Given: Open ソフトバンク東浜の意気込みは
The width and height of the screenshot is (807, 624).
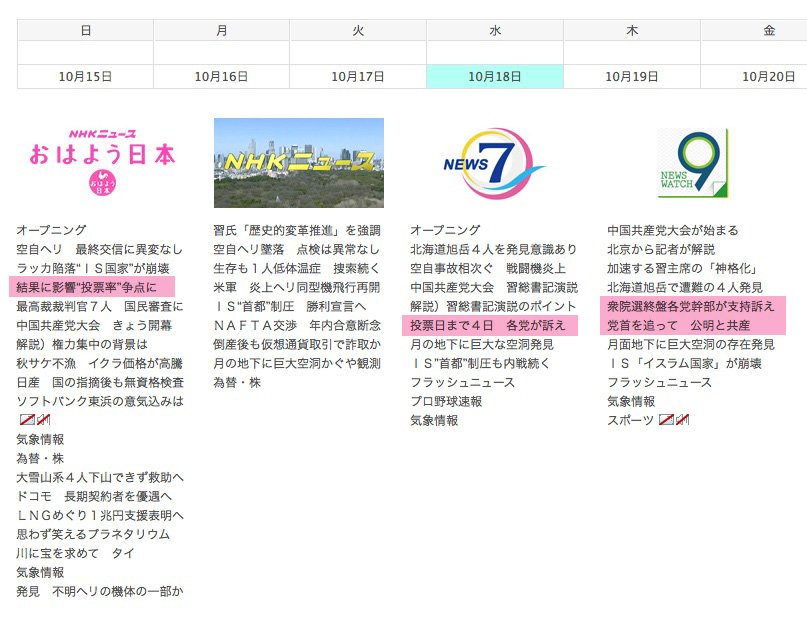Looking at the screenshot, I should click(100, 401).
